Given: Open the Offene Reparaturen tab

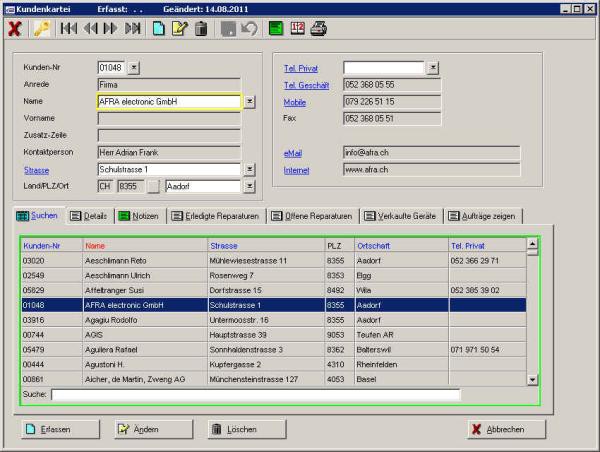Looking at the screenshot, I should pos(313,216).
